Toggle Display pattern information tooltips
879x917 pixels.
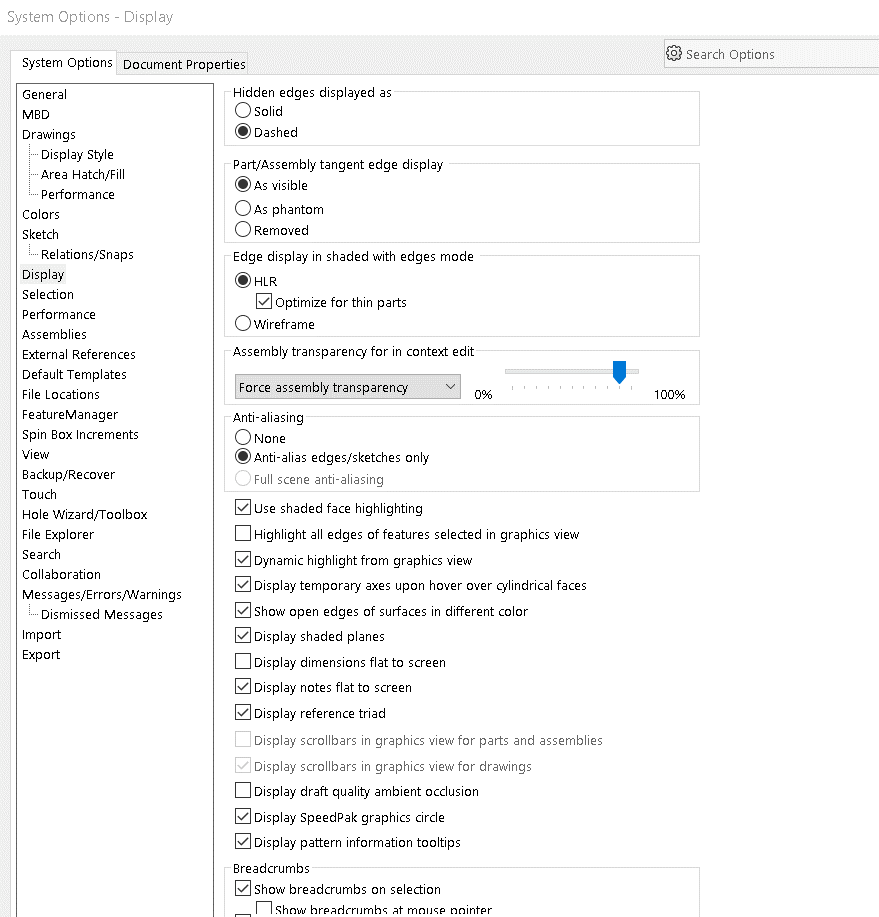click(x=243, y=842)
